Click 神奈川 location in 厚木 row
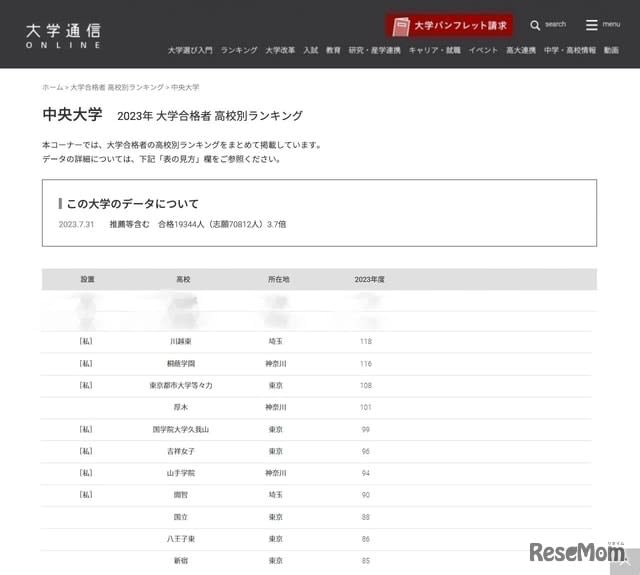The width and height of the screenshot is (640, 575). [276, 407]
